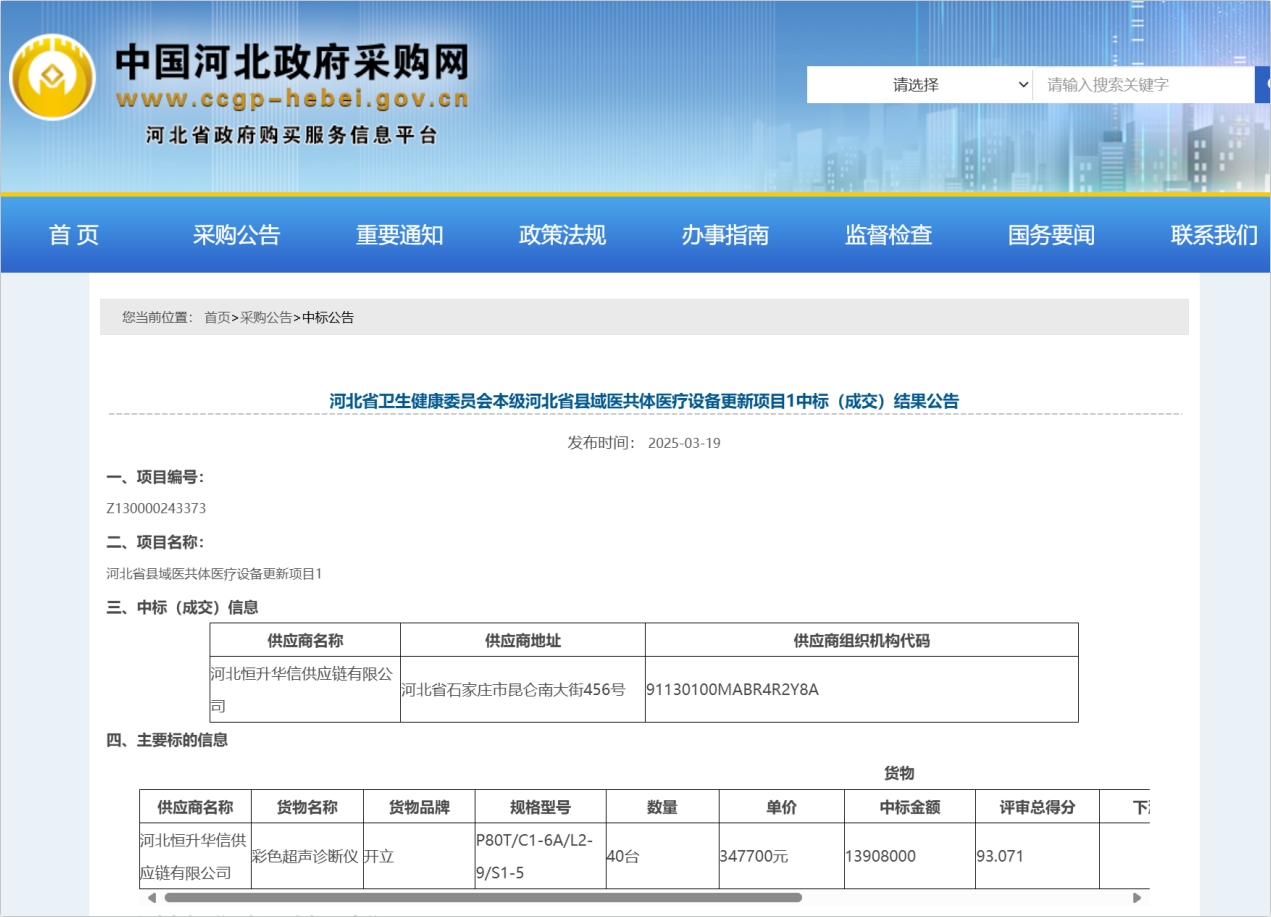Open the 请选择 category dropdown
Image resolution: width=1271 pixels, height=917 pixels.
coord(919,85)
